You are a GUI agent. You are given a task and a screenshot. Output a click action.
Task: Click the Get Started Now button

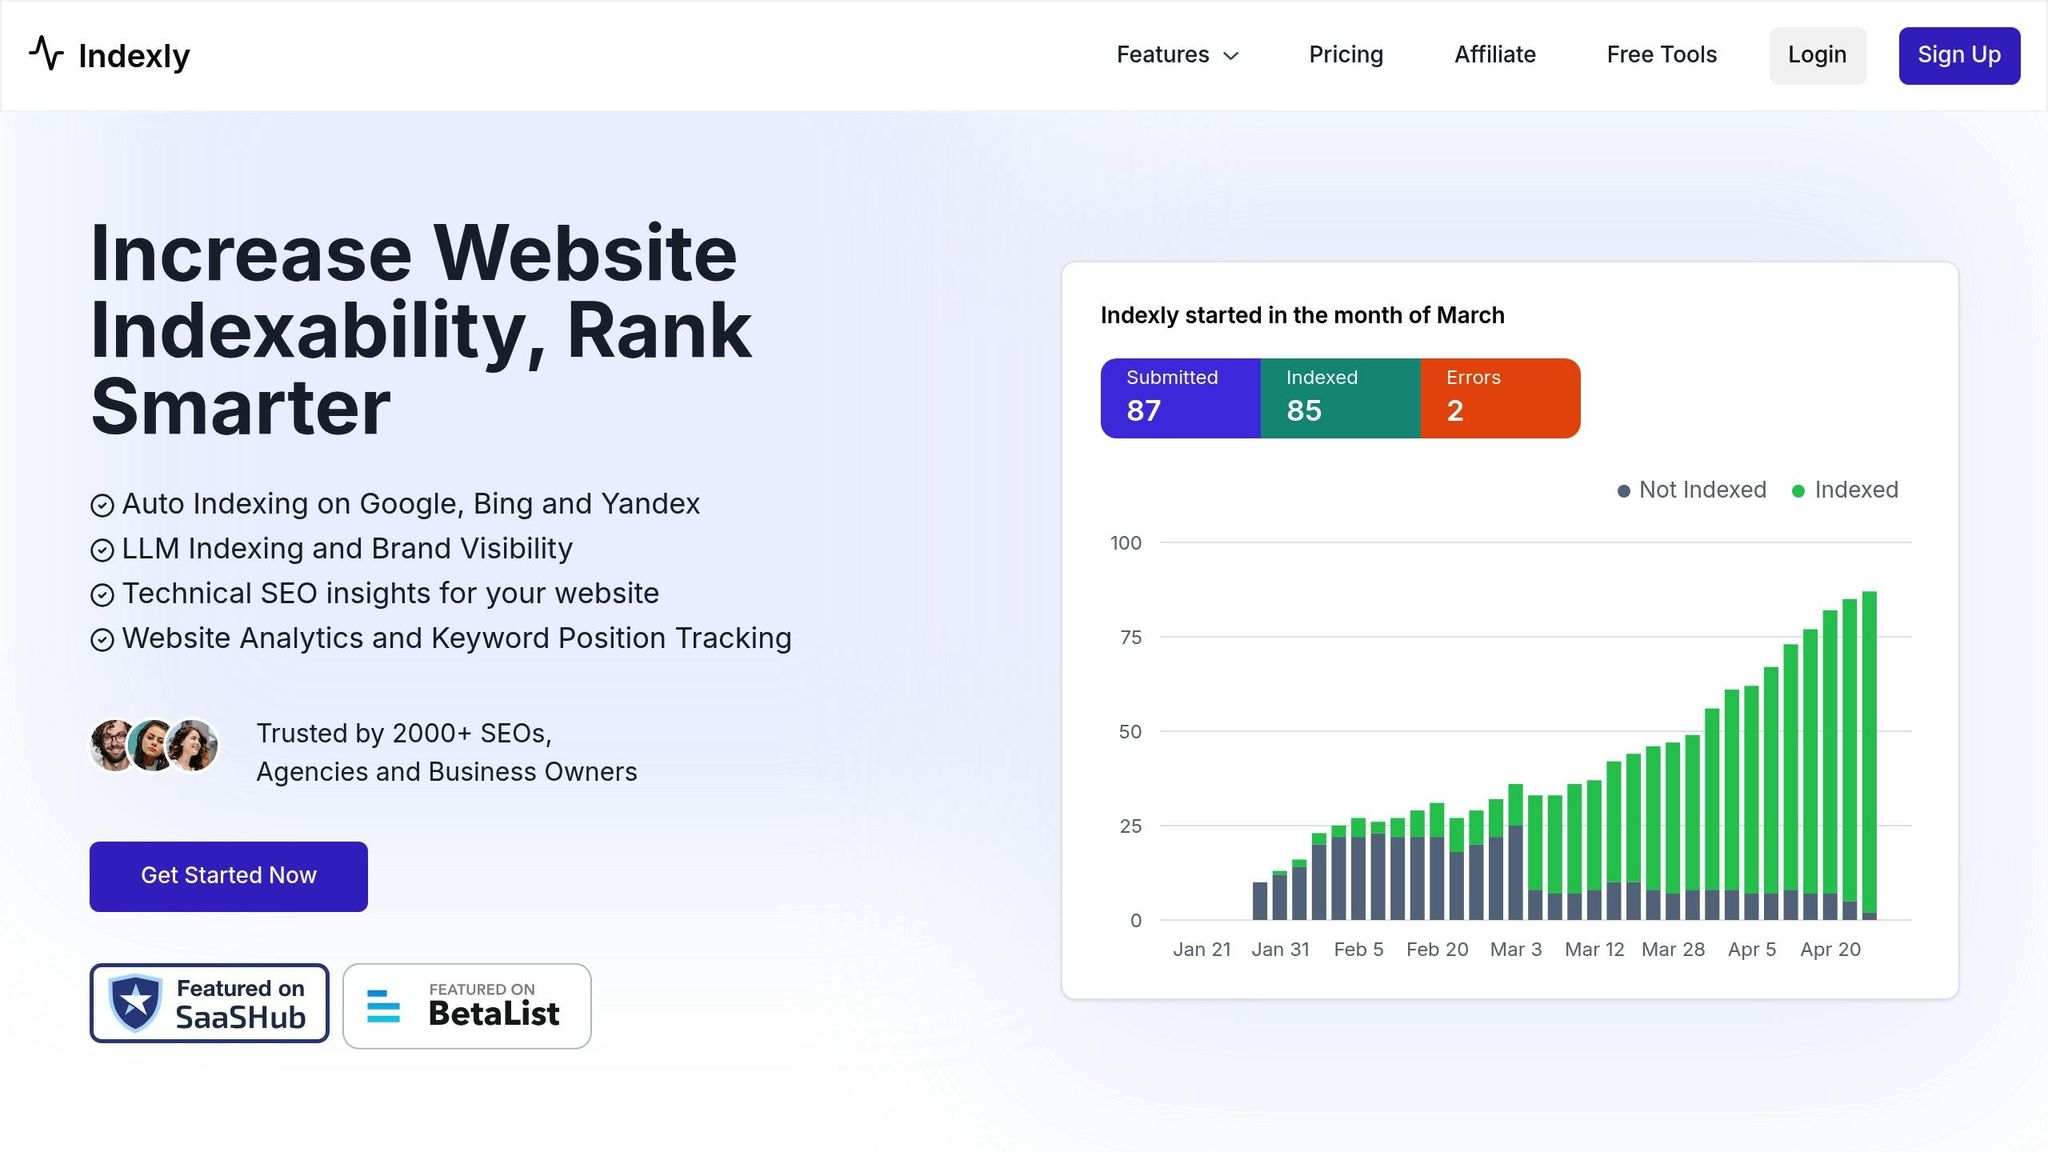(228, 876)
